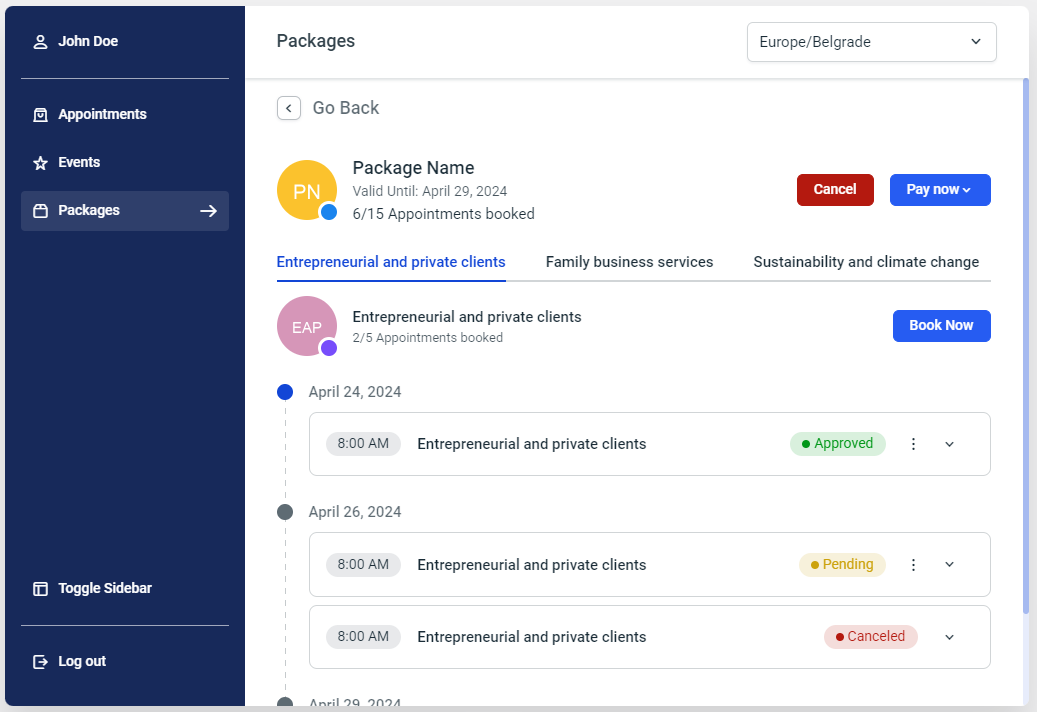Click the pink EAP service avatar
The height and width of the screenshot is (712, 1037).
click(307, 326)
